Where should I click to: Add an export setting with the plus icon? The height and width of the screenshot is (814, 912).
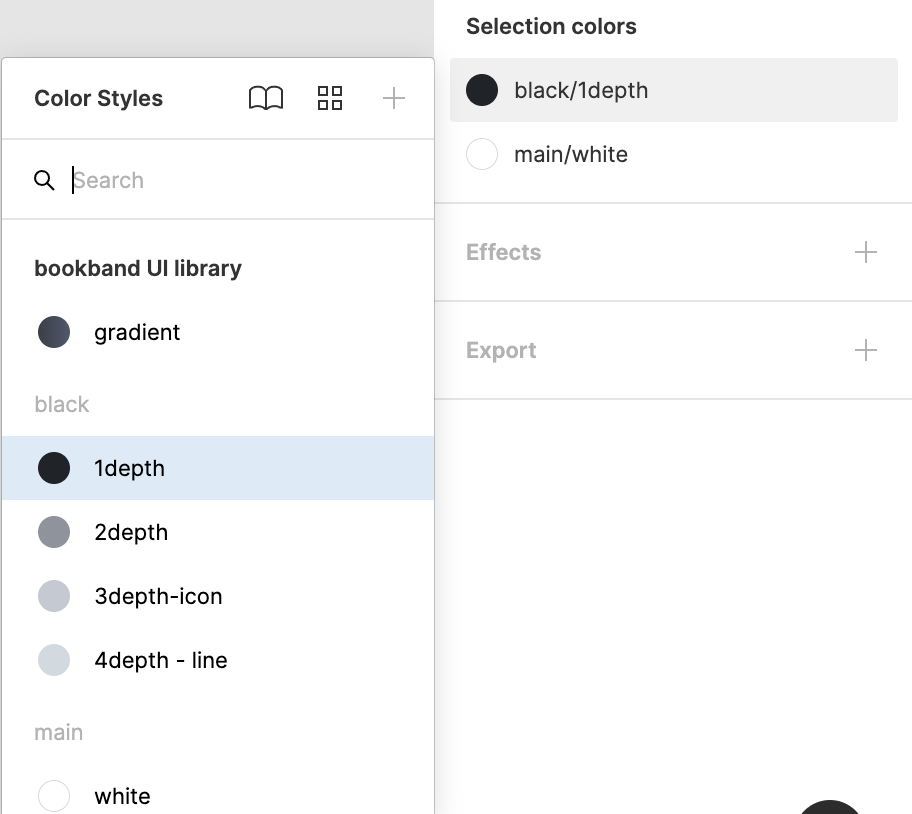coord(866,350)
